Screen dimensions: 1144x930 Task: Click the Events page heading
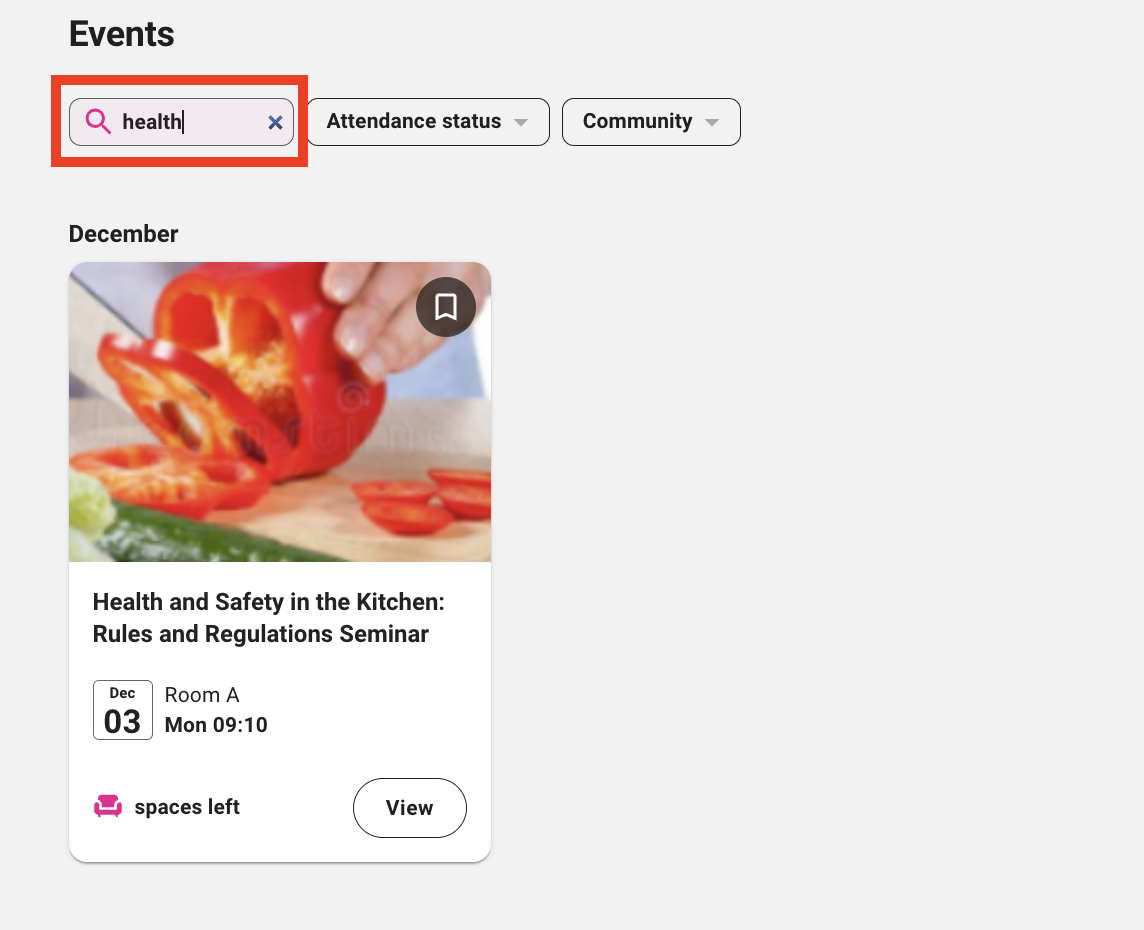click(x=121, y=34)
